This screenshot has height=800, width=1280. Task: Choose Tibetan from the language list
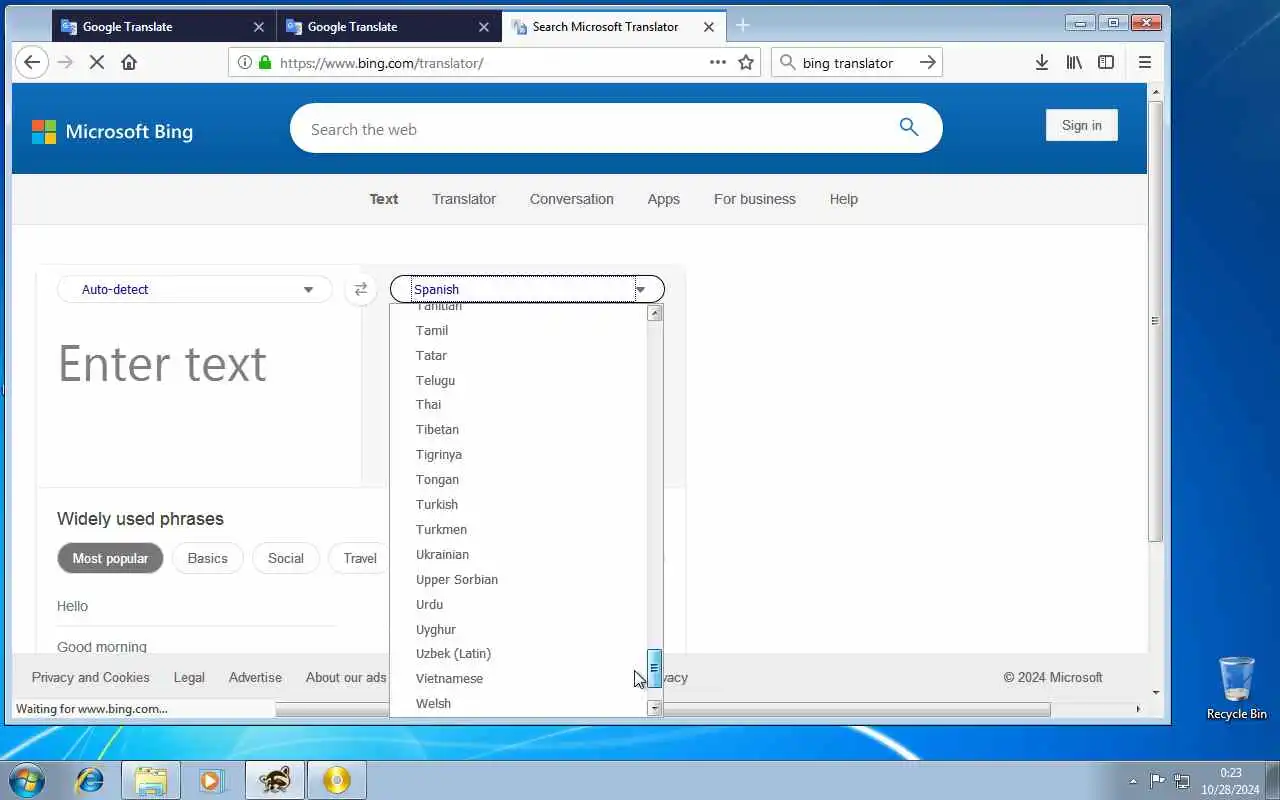[x=519, y=429]
